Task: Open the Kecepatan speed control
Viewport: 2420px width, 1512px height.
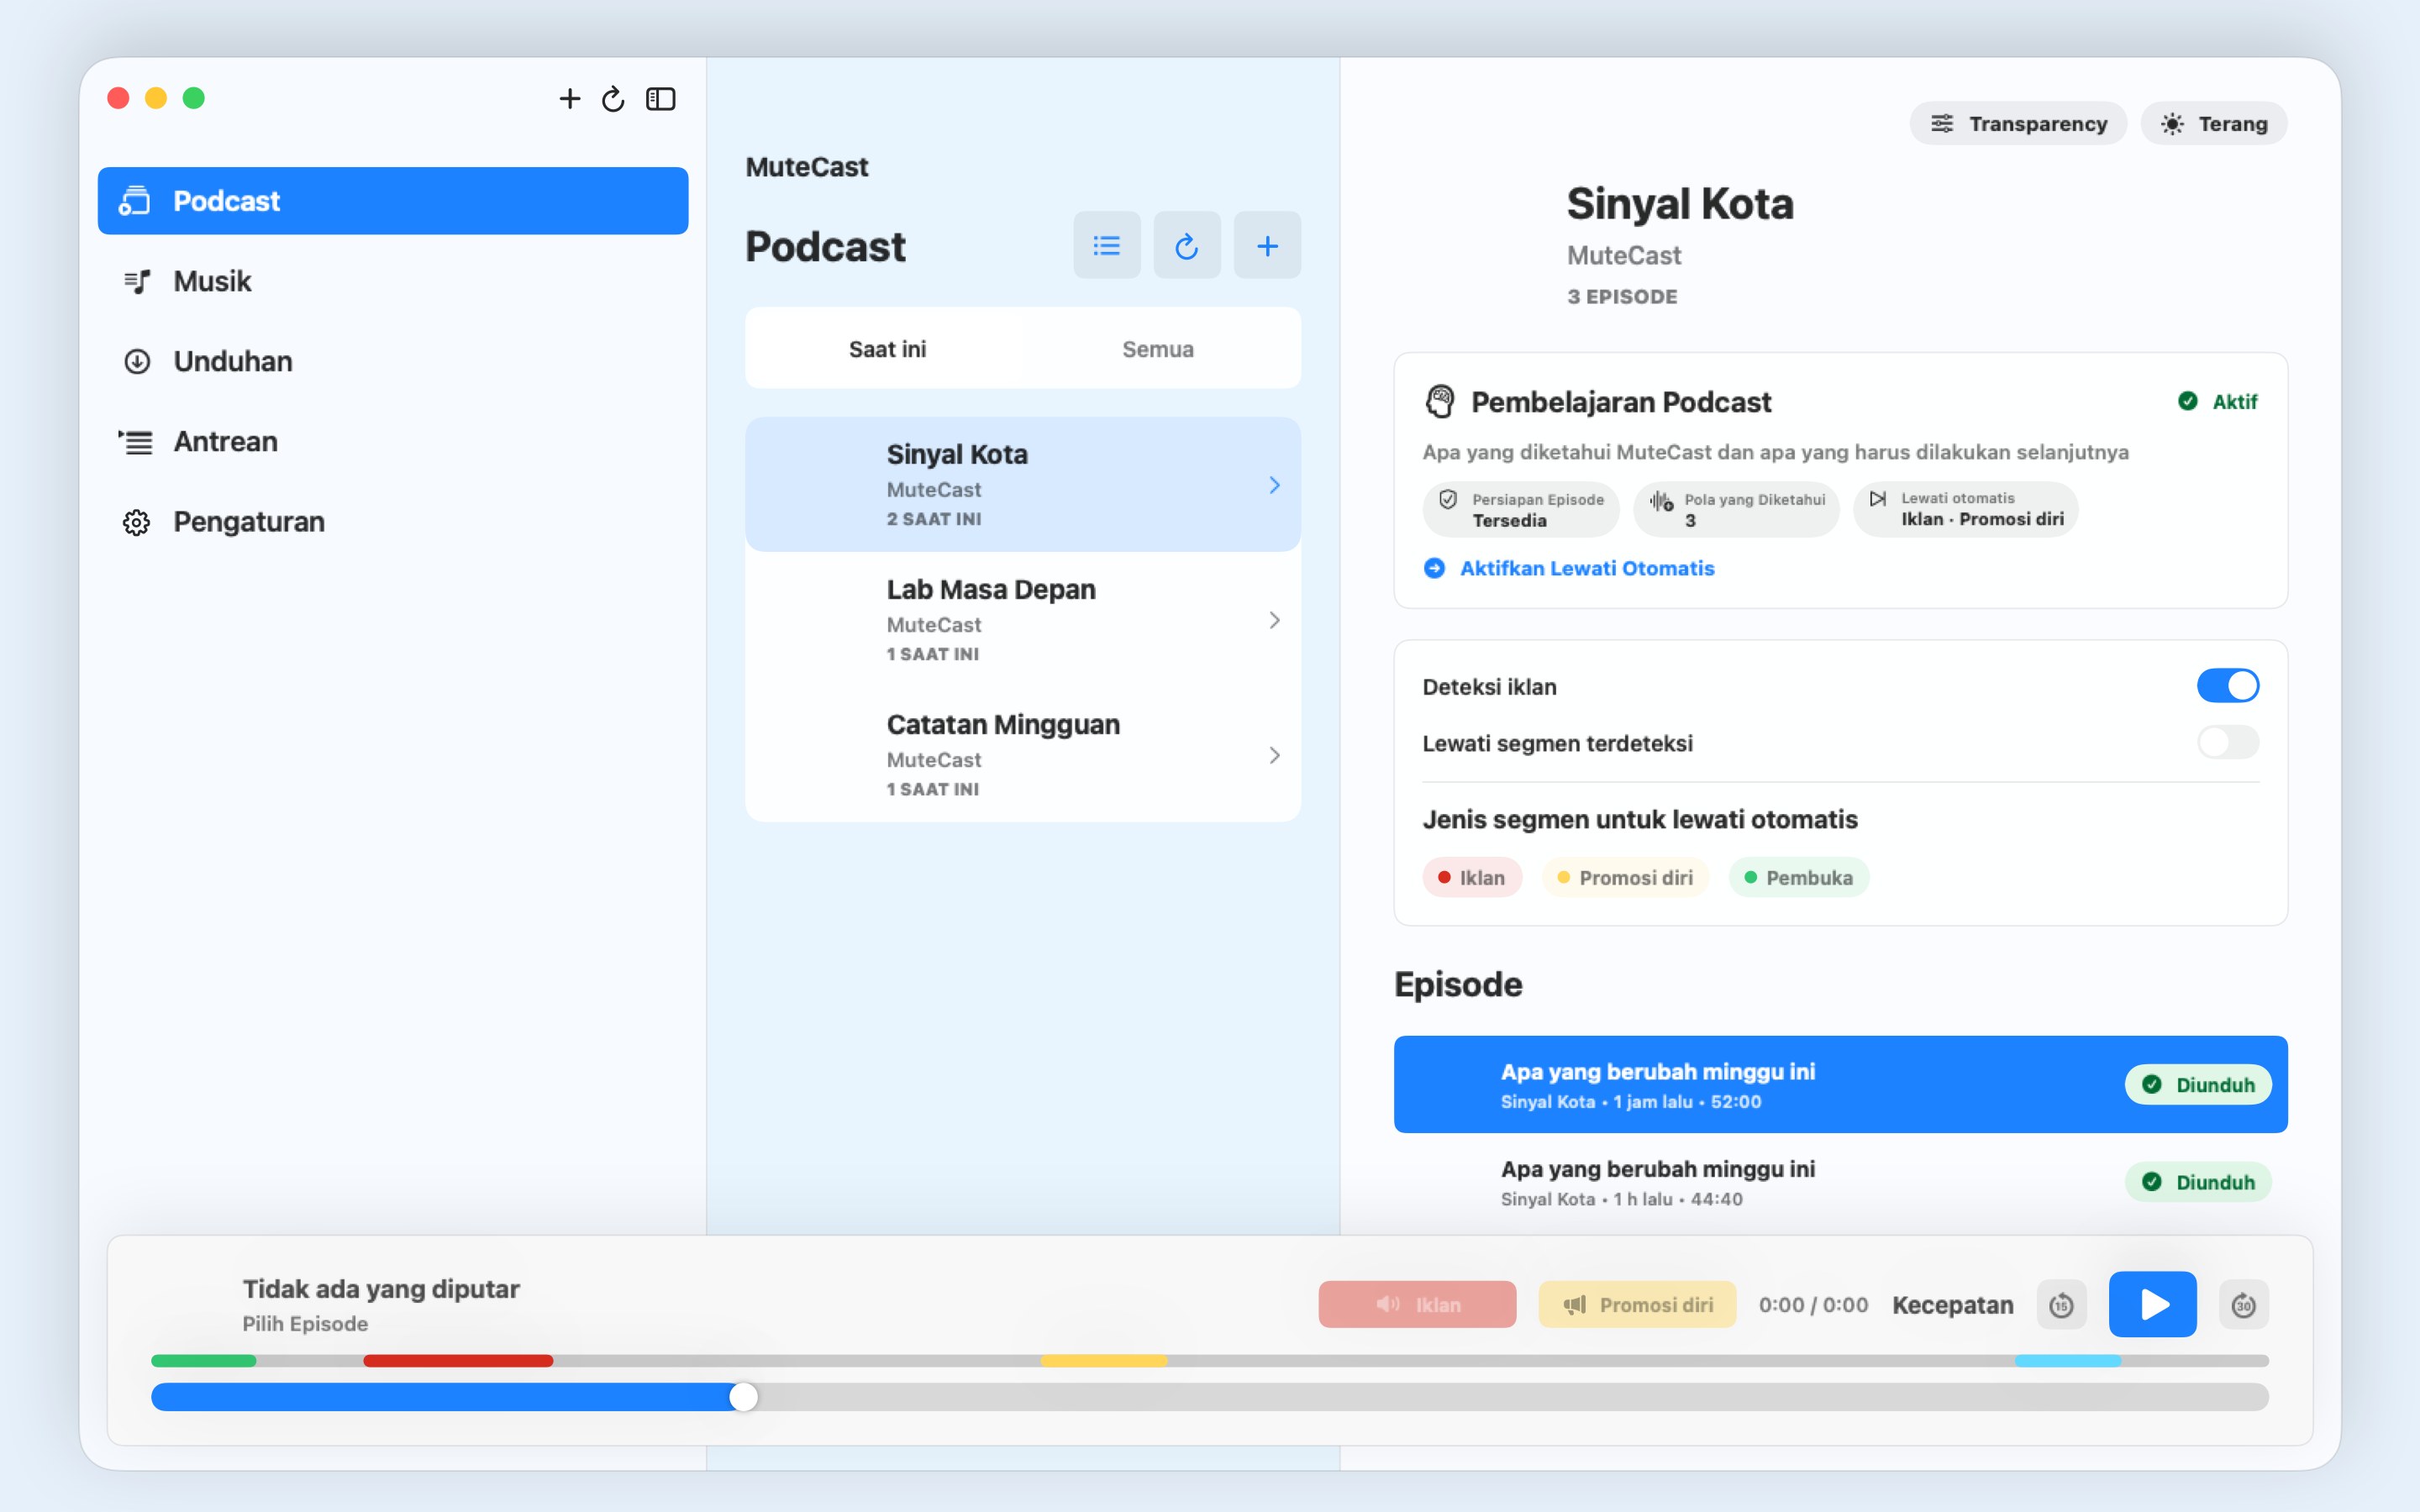Action: tap(1952, 1304)
